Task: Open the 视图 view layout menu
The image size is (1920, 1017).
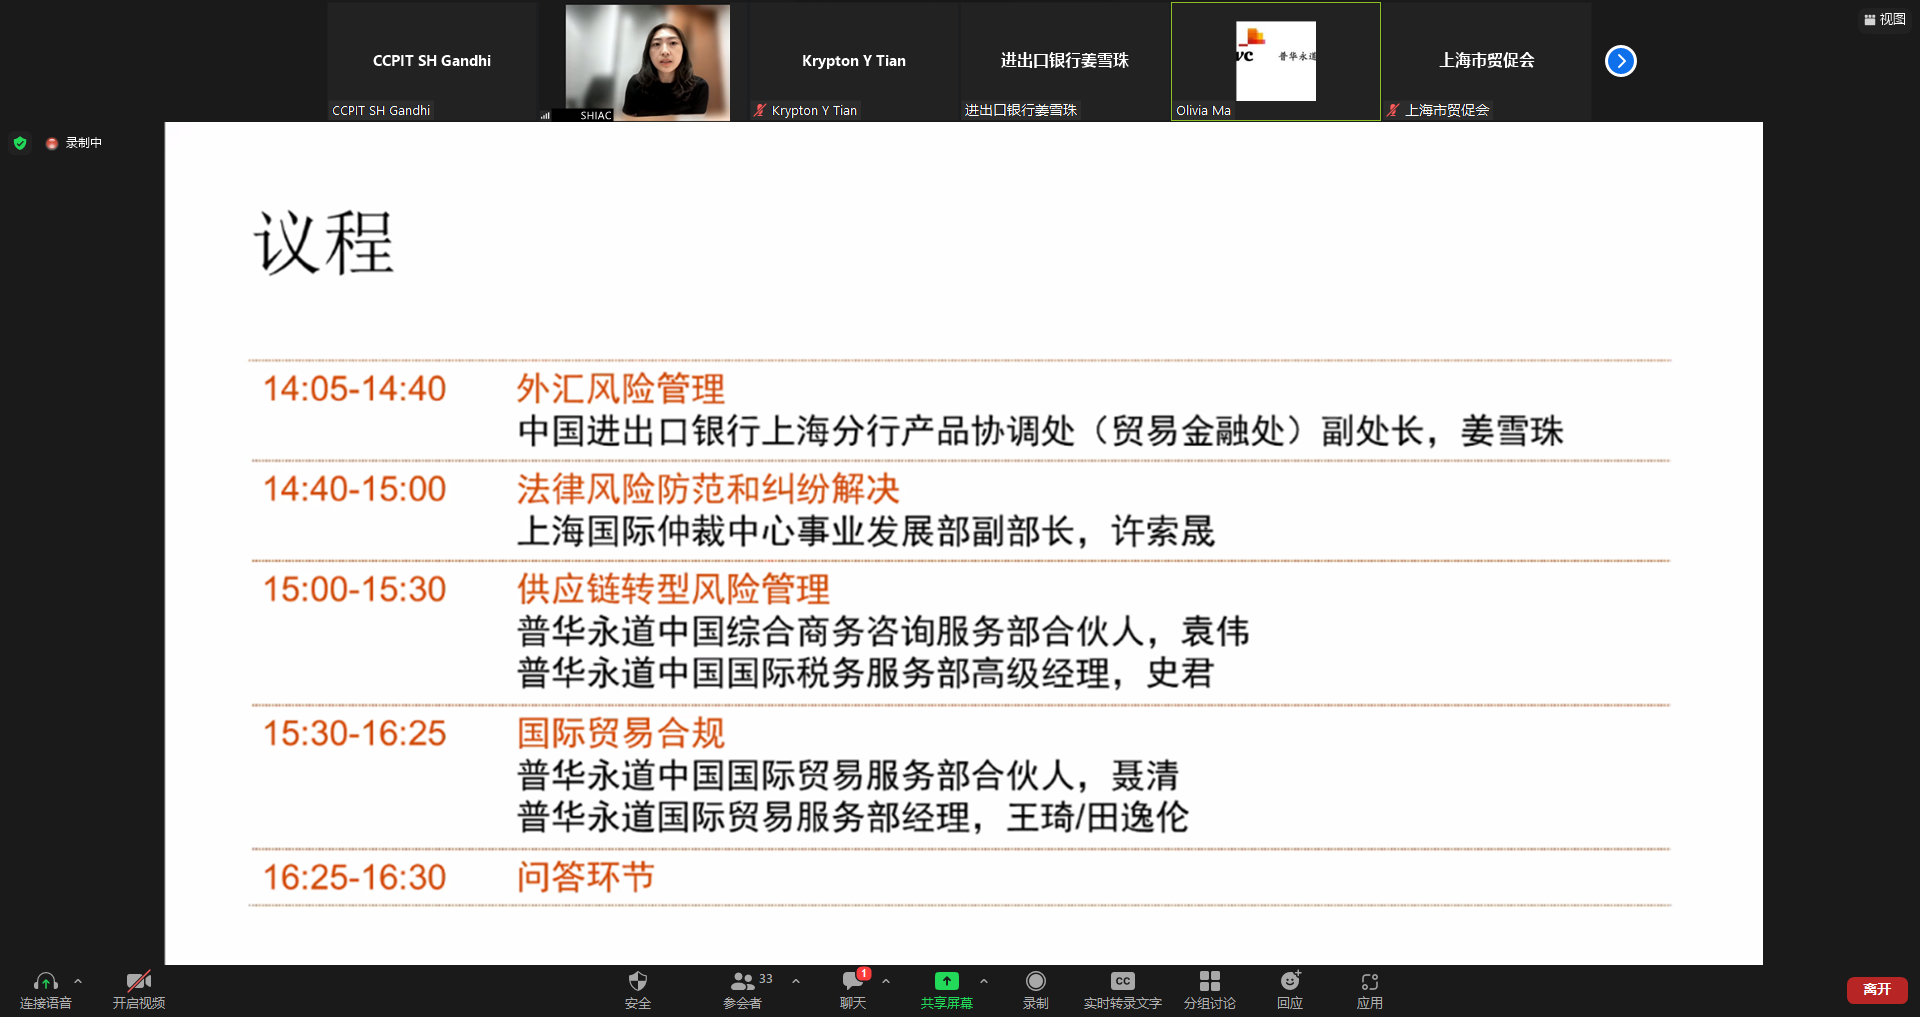Action: click(1885, 19)
